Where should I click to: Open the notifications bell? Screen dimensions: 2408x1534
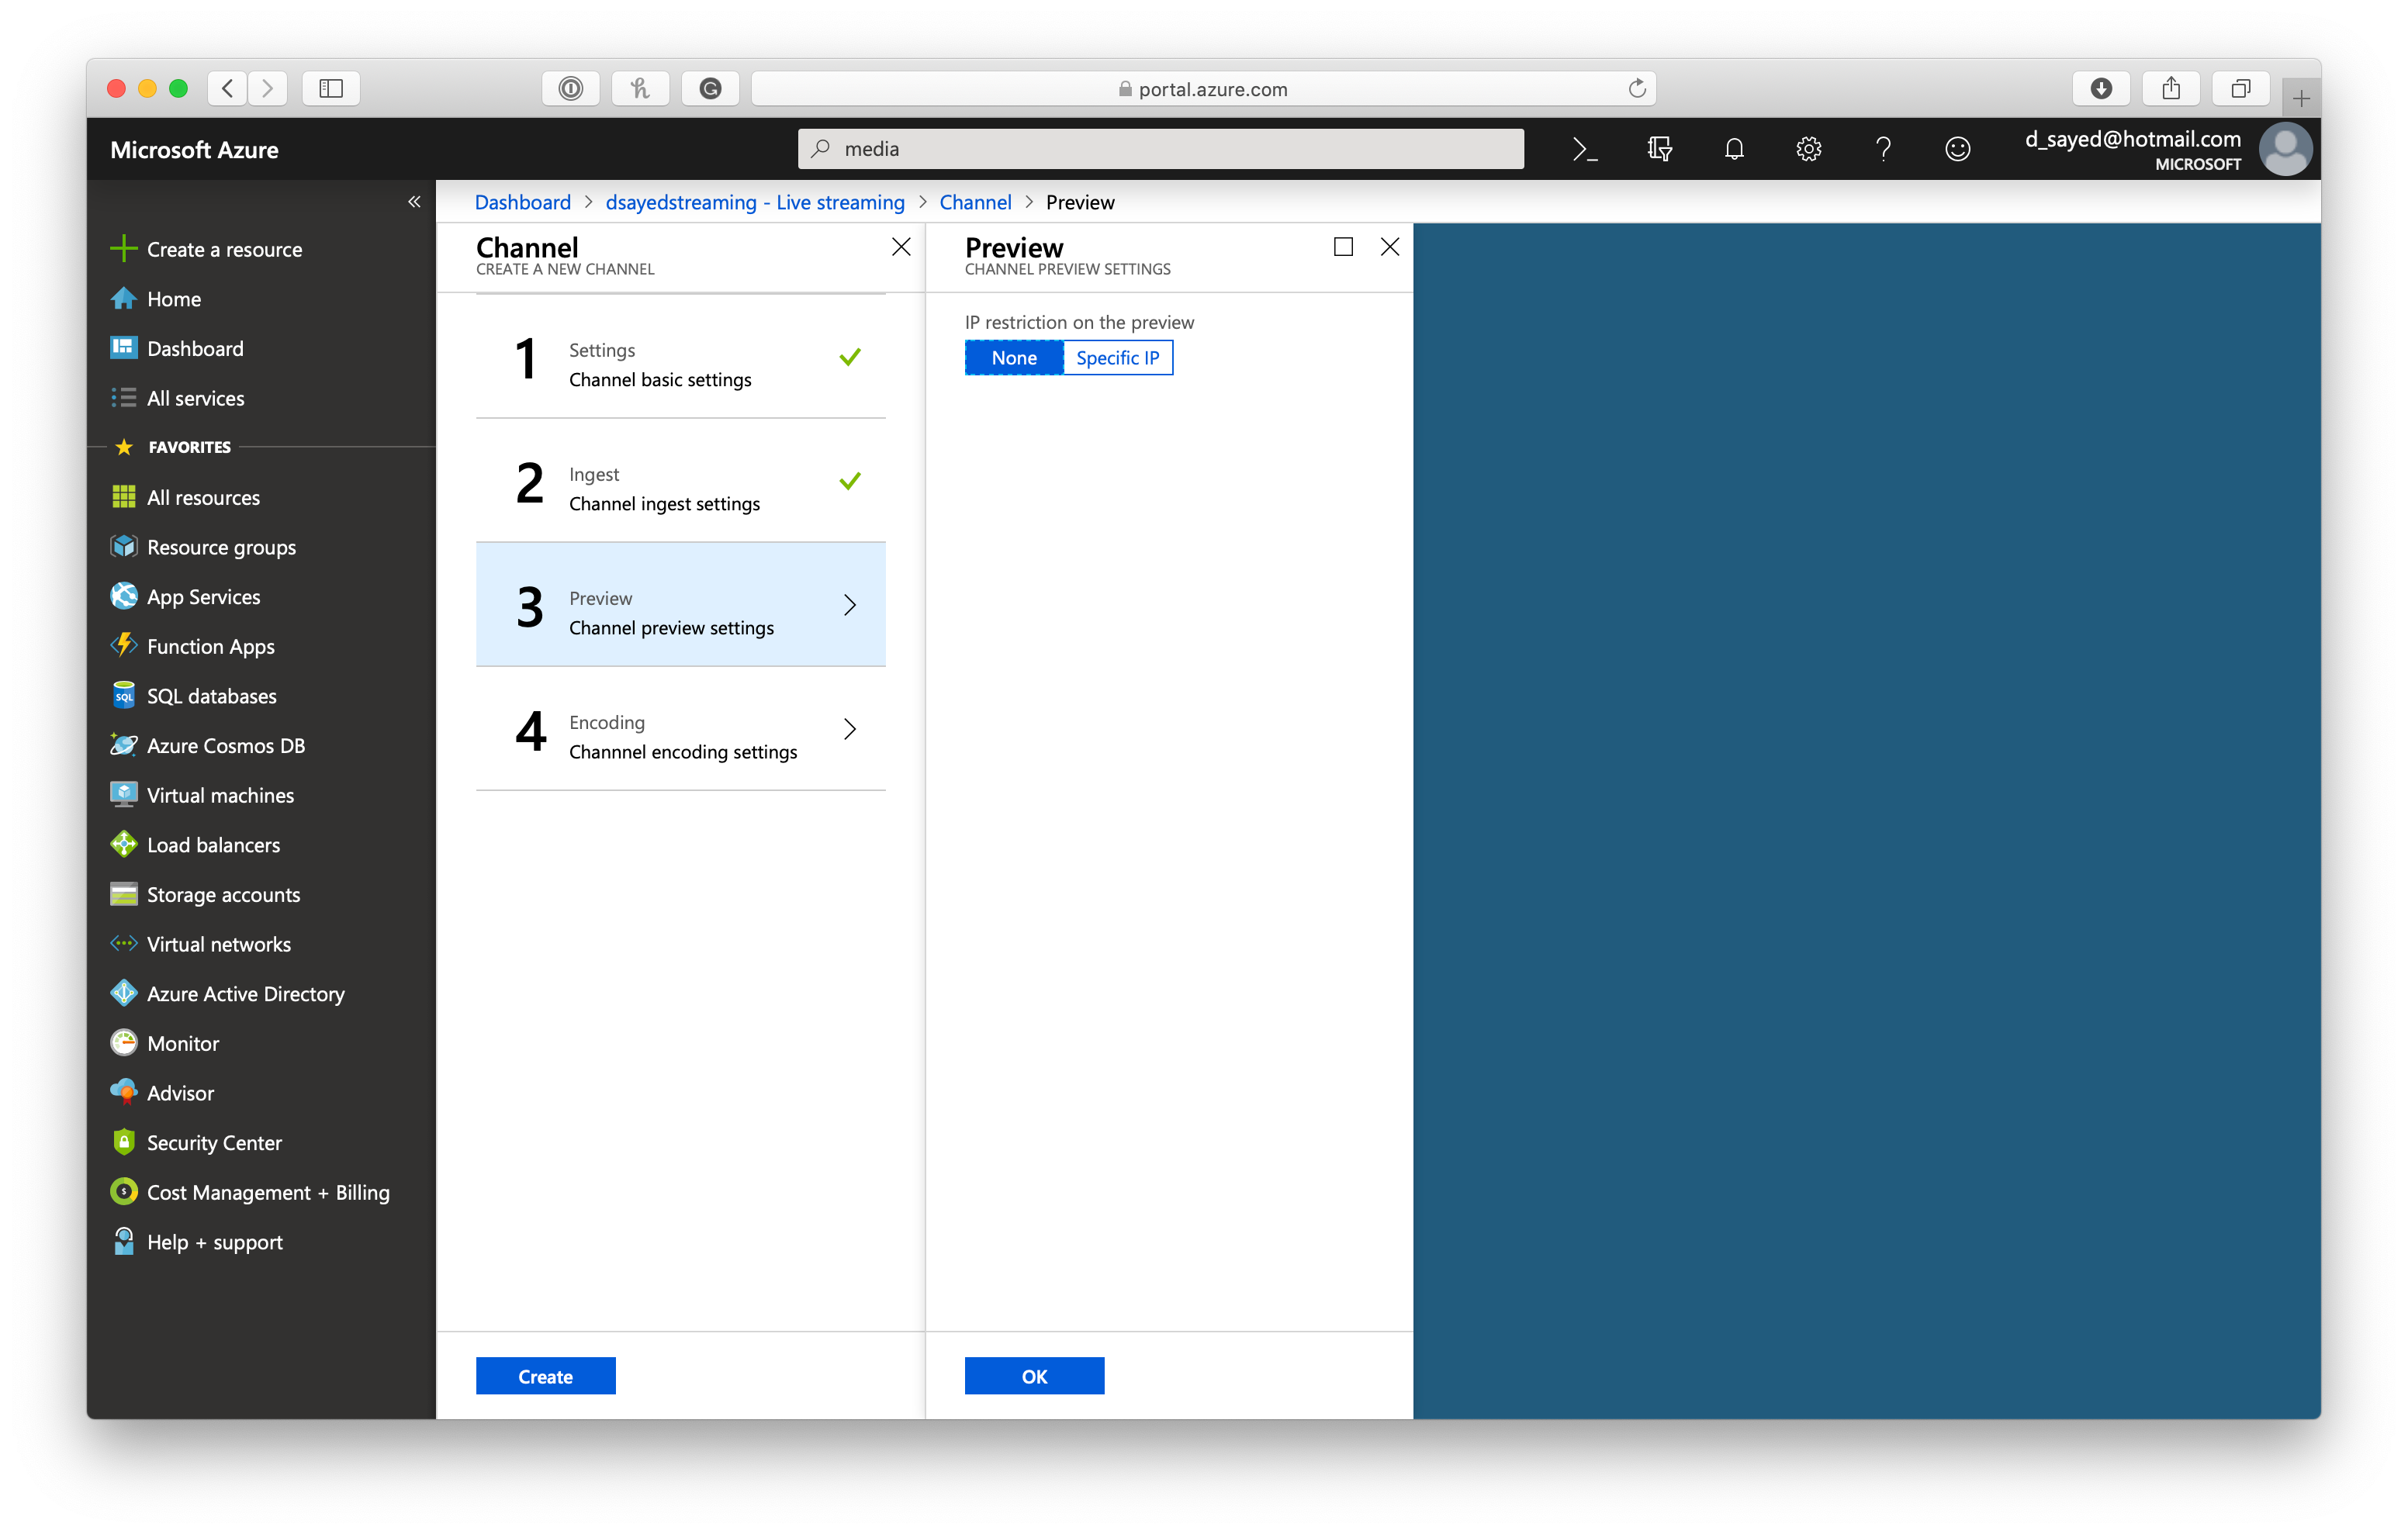[1734, 149]
